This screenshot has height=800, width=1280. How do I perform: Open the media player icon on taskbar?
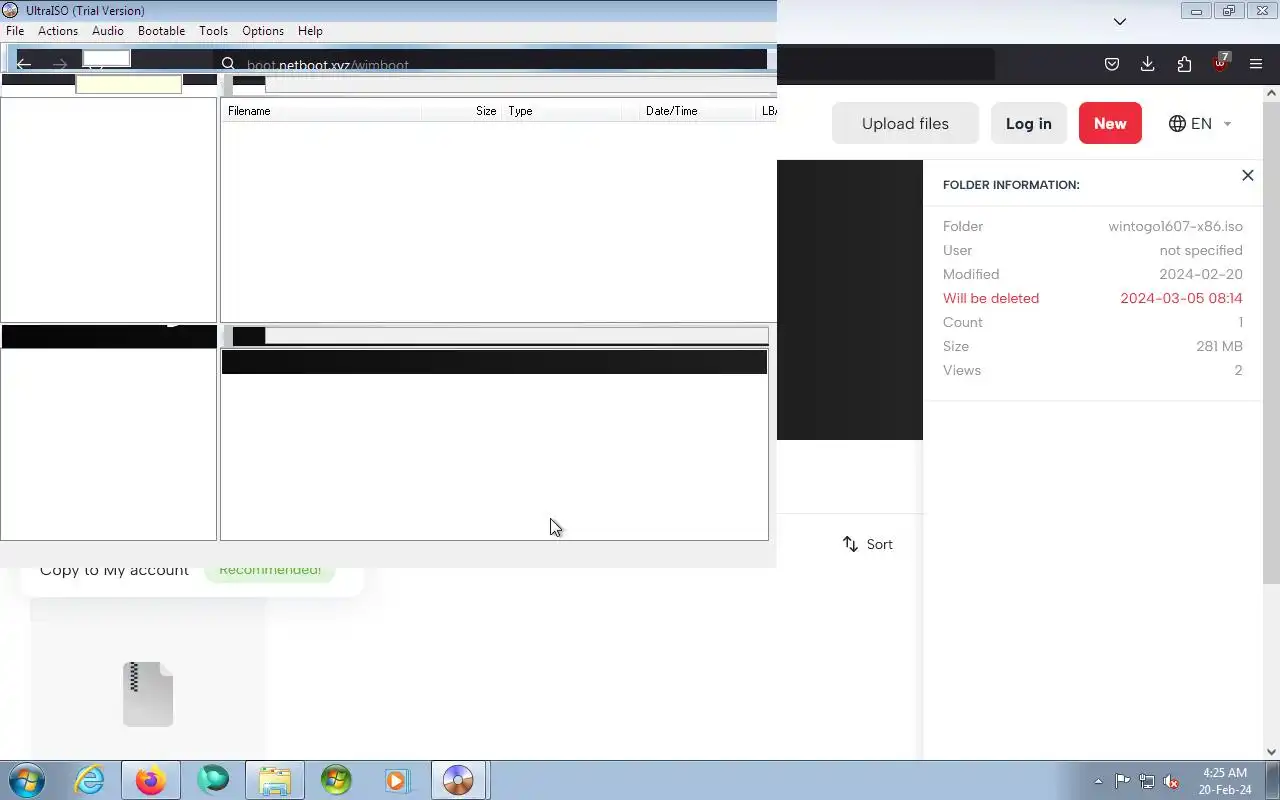point(397,780)
